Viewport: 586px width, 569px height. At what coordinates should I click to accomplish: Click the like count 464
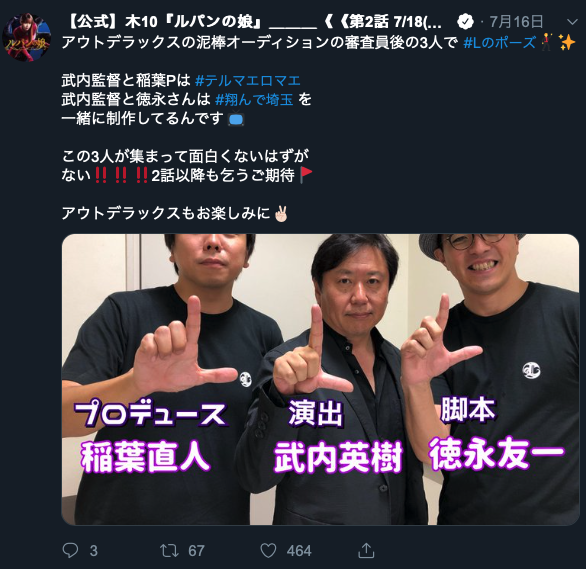(x=299, y=551)
